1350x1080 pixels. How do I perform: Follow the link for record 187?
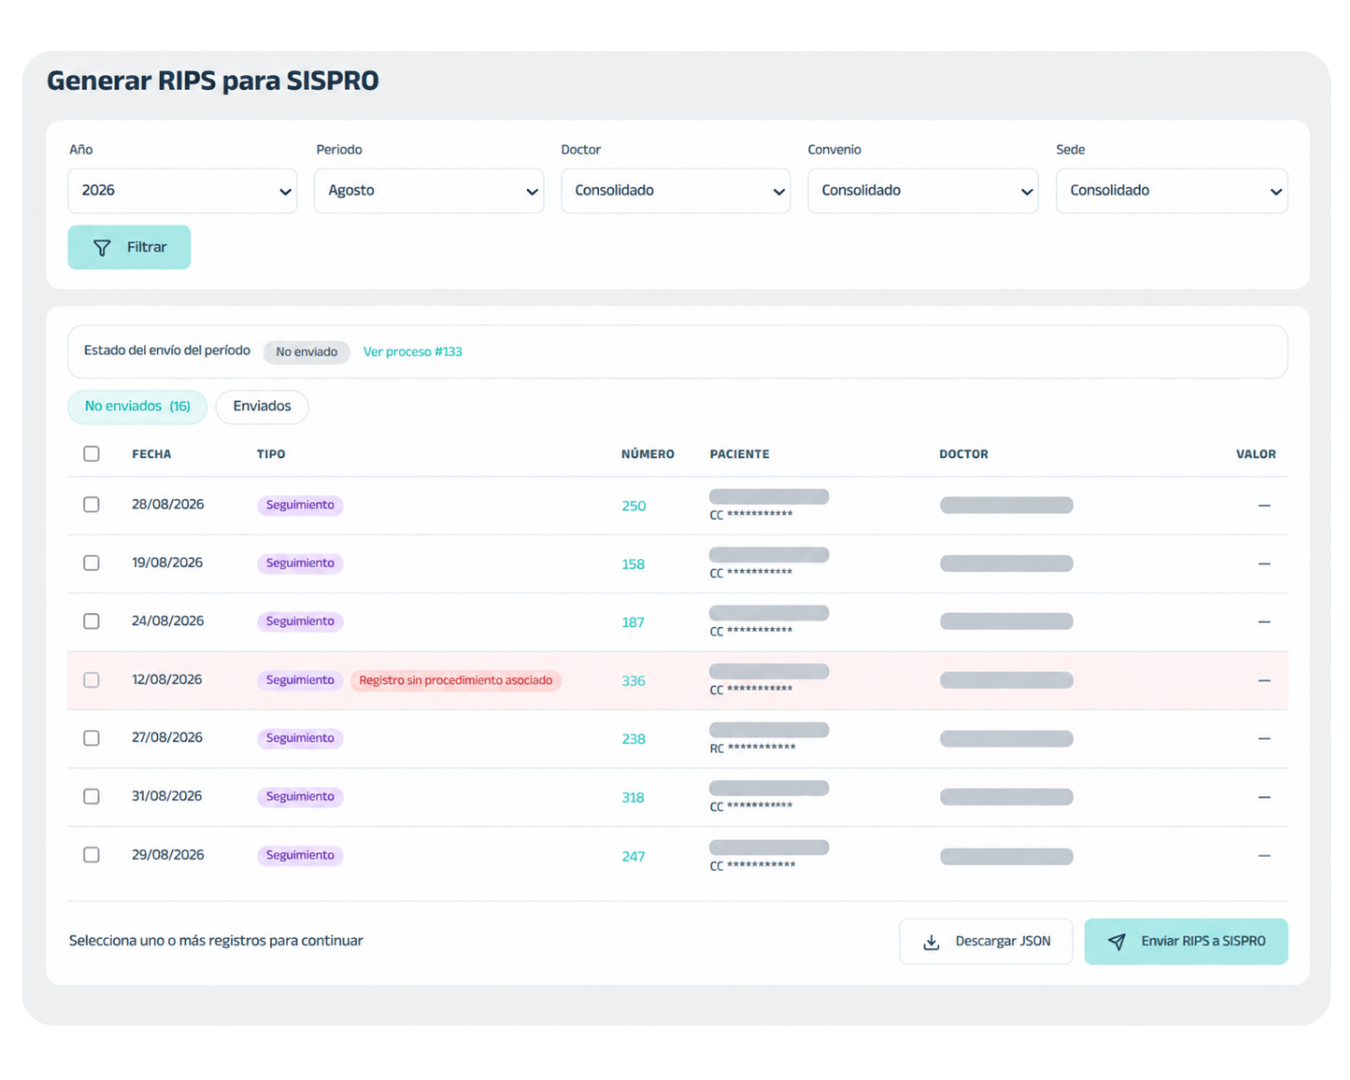633,622
